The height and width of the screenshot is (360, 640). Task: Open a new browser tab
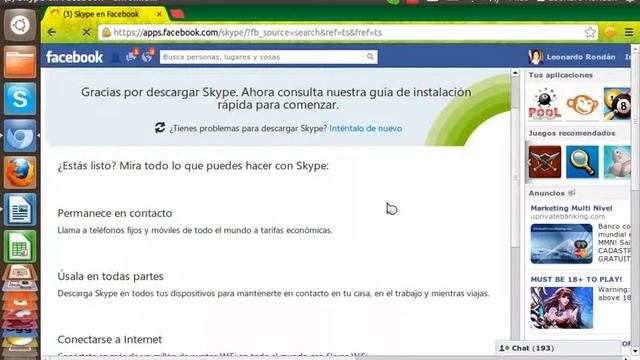[x=178, y=14]
